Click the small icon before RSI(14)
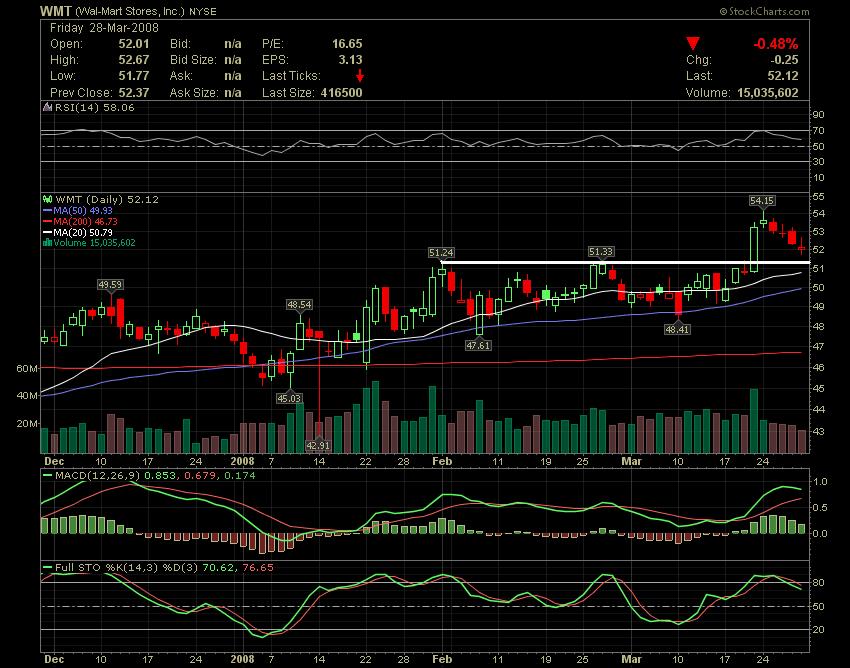 click(x=48, y=107)
